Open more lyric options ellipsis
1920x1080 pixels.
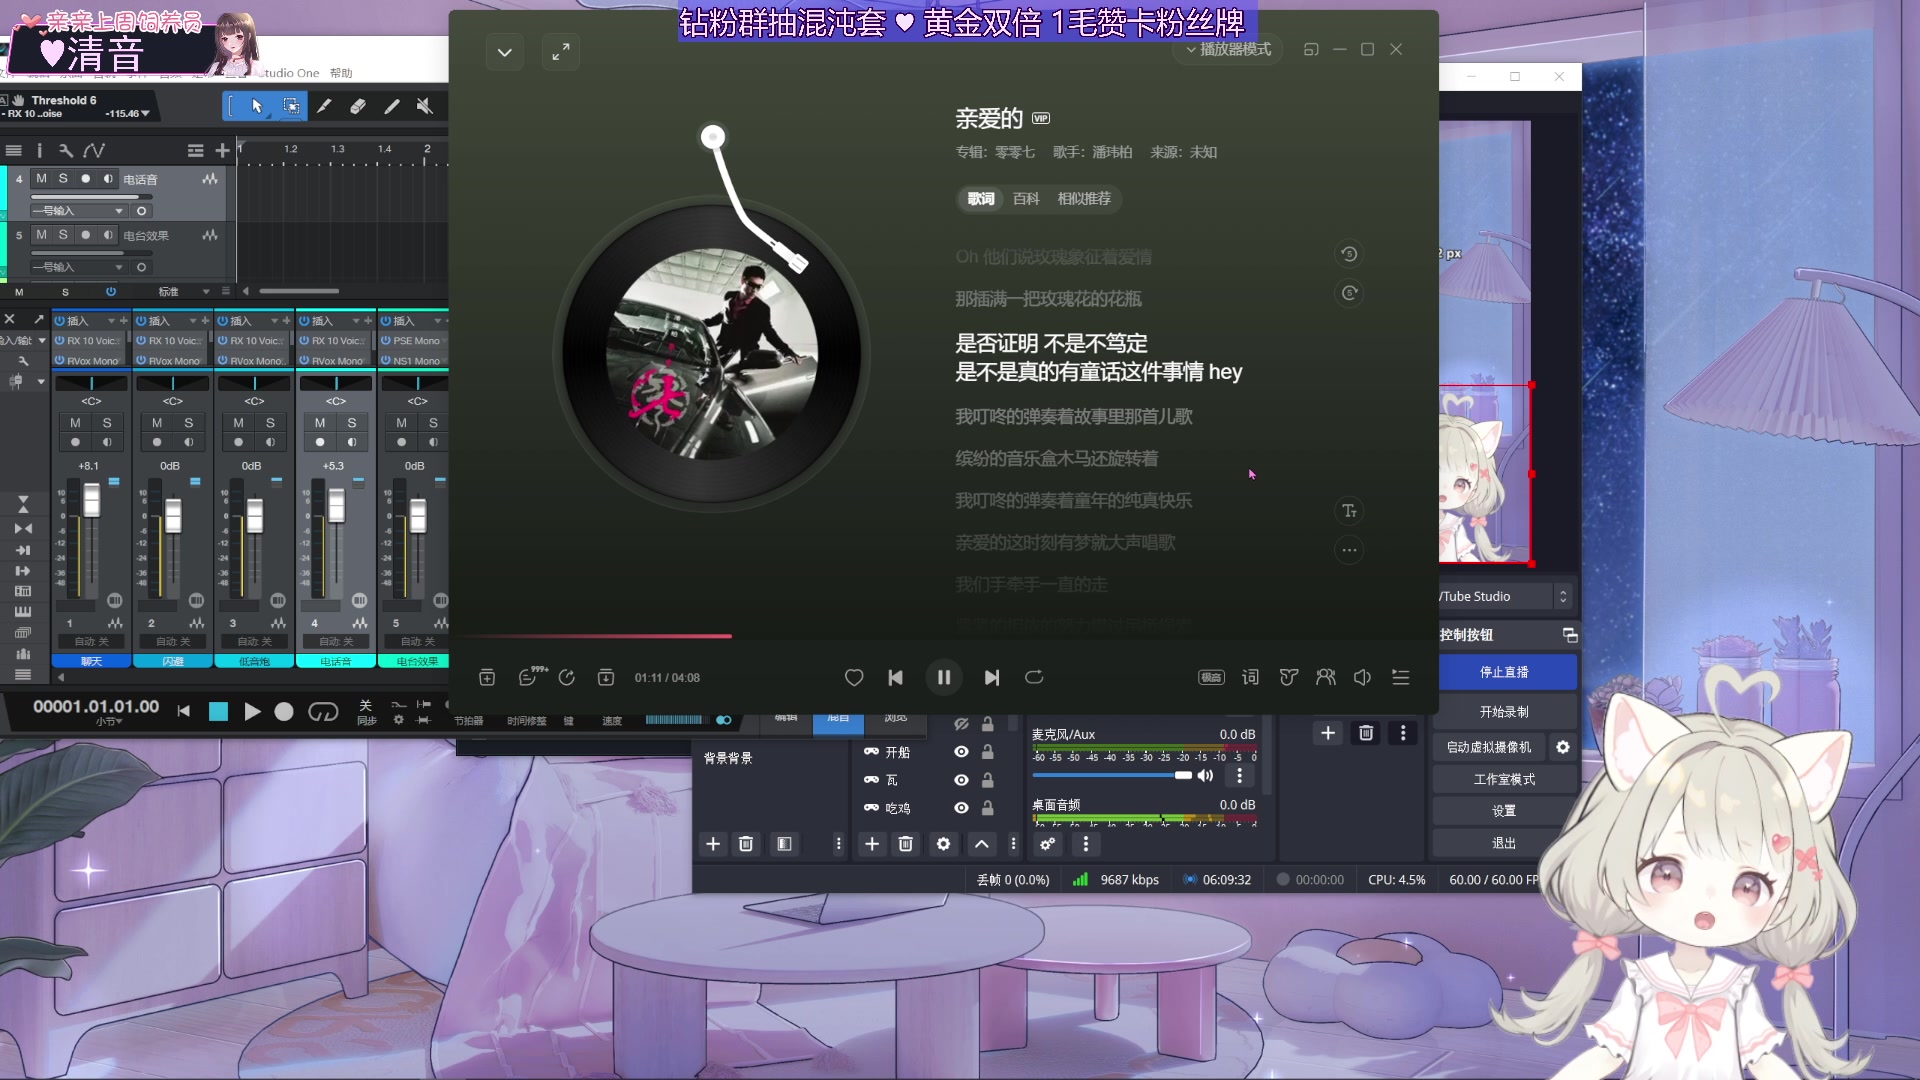pos(1349,550)
